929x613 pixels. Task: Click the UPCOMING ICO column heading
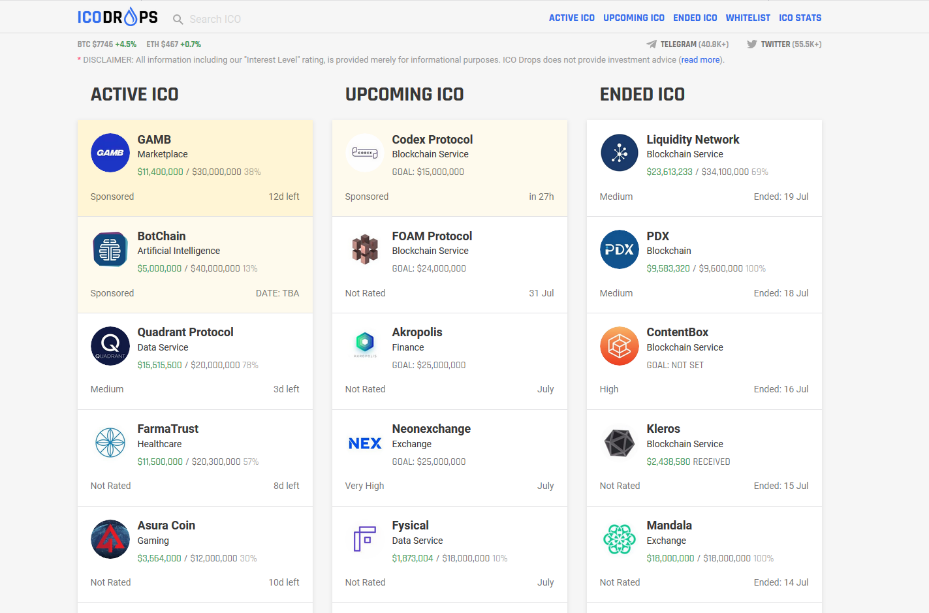tap(404, 94)
